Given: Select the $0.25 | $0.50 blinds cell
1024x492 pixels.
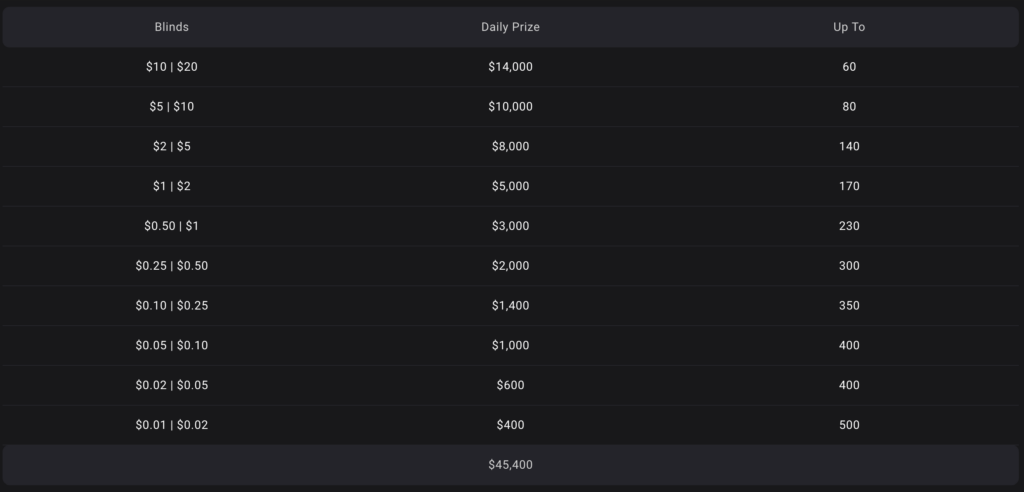Looking at the screenshot, I should (172, 266).
